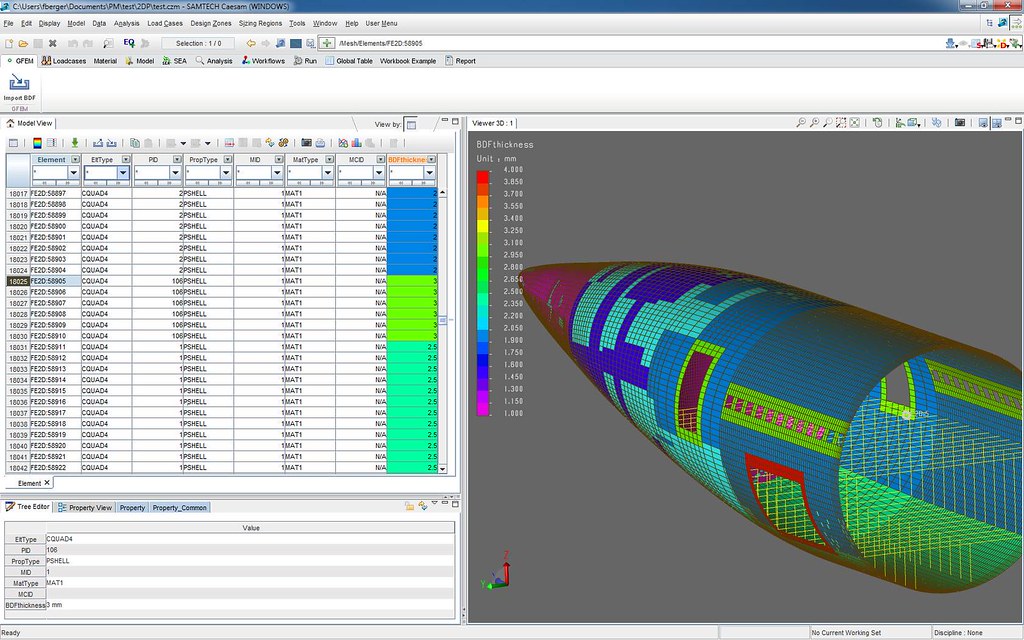Click zoom in magnifier in Viewer 3D
Viewport: 1024px width, 640px height.
(814, 122)
